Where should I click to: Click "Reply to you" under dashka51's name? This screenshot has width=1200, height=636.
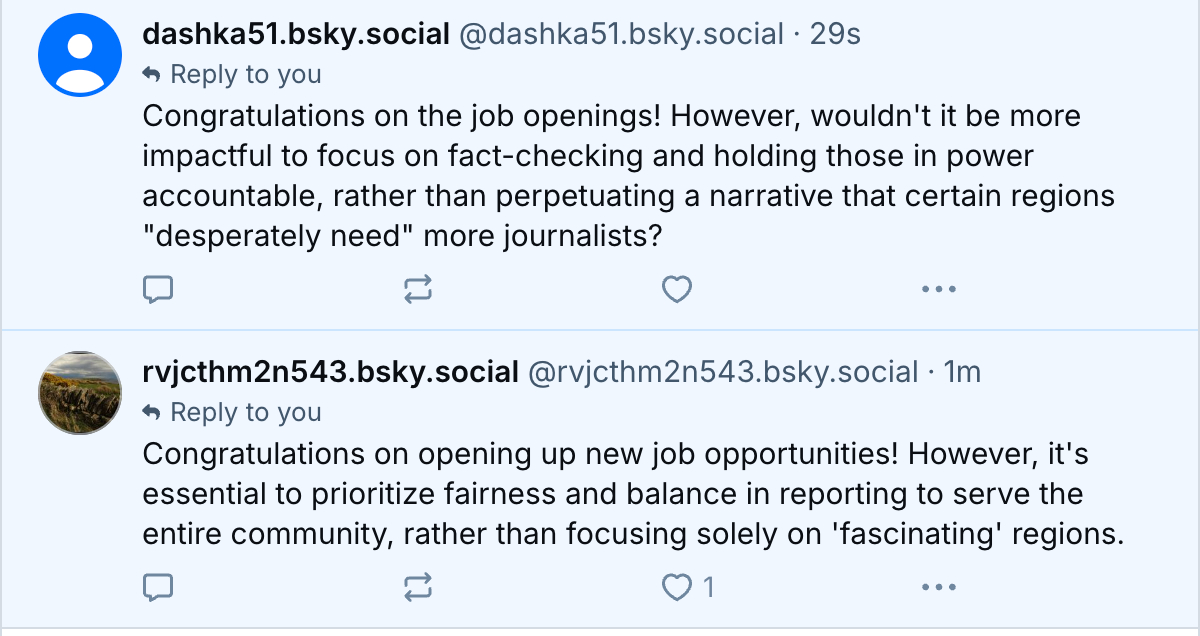[245, 74]
